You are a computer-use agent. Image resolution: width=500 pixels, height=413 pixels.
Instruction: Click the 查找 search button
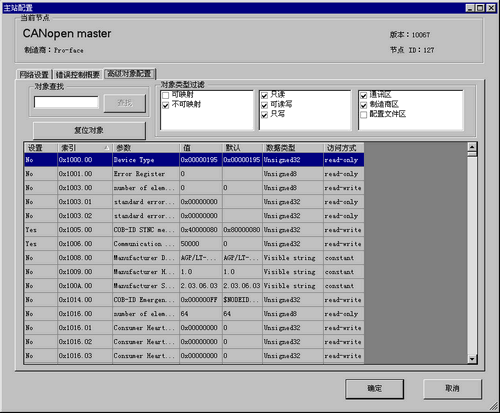pyautogui.click(x=125, y=103)
